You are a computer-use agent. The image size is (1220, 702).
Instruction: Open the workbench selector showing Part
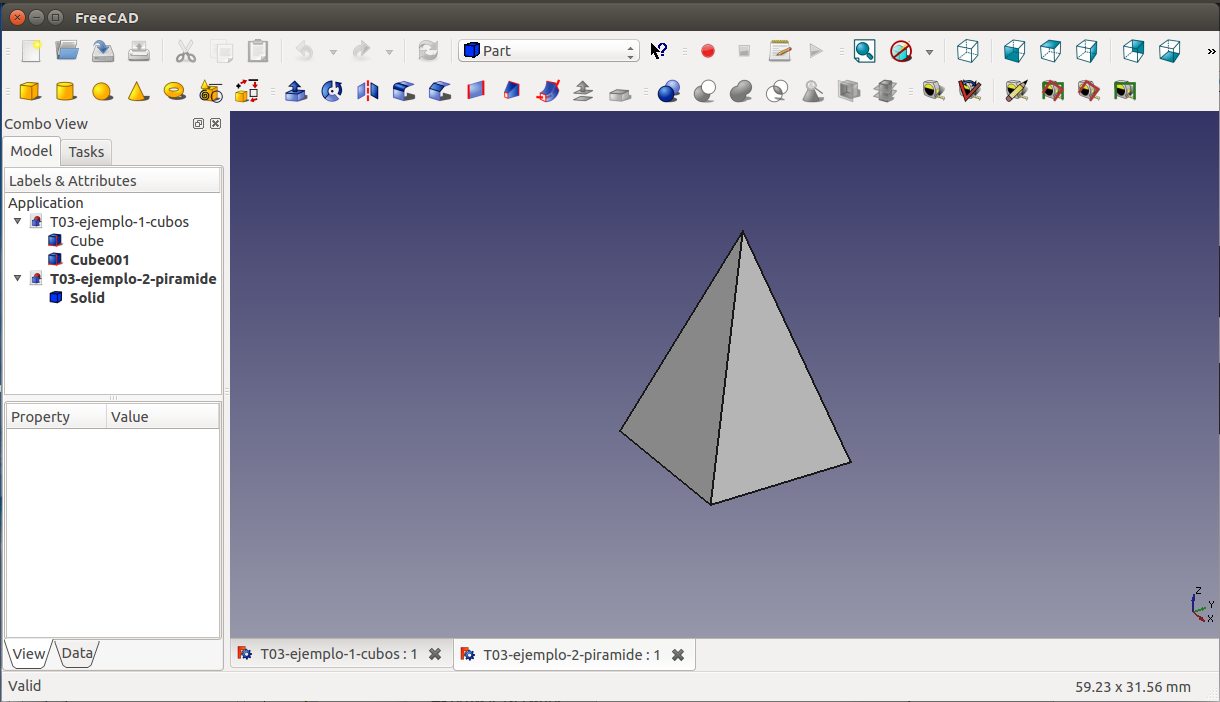coord(548,51)
